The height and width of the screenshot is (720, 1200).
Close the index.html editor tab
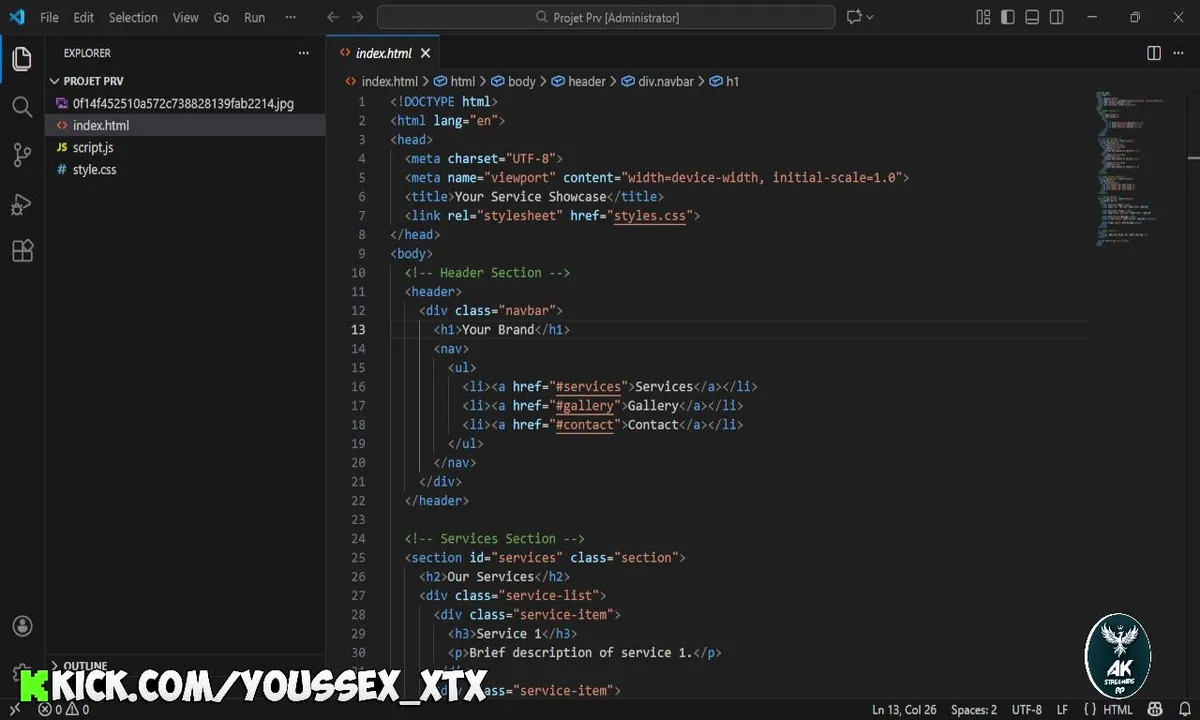(425, 54)
